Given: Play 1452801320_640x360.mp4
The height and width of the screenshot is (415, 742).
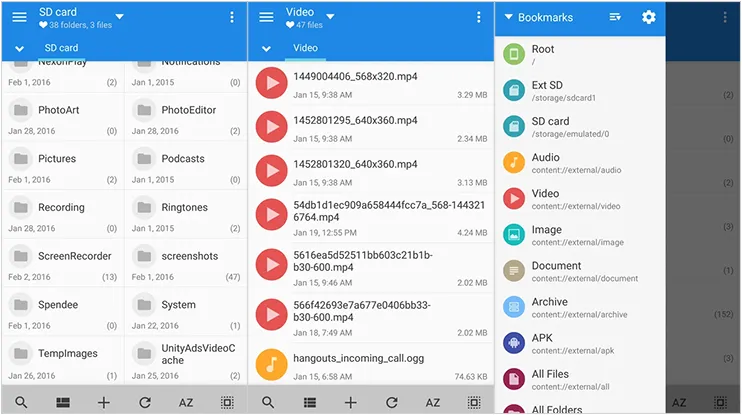Looking at the screenshot, I should [371, 171].
